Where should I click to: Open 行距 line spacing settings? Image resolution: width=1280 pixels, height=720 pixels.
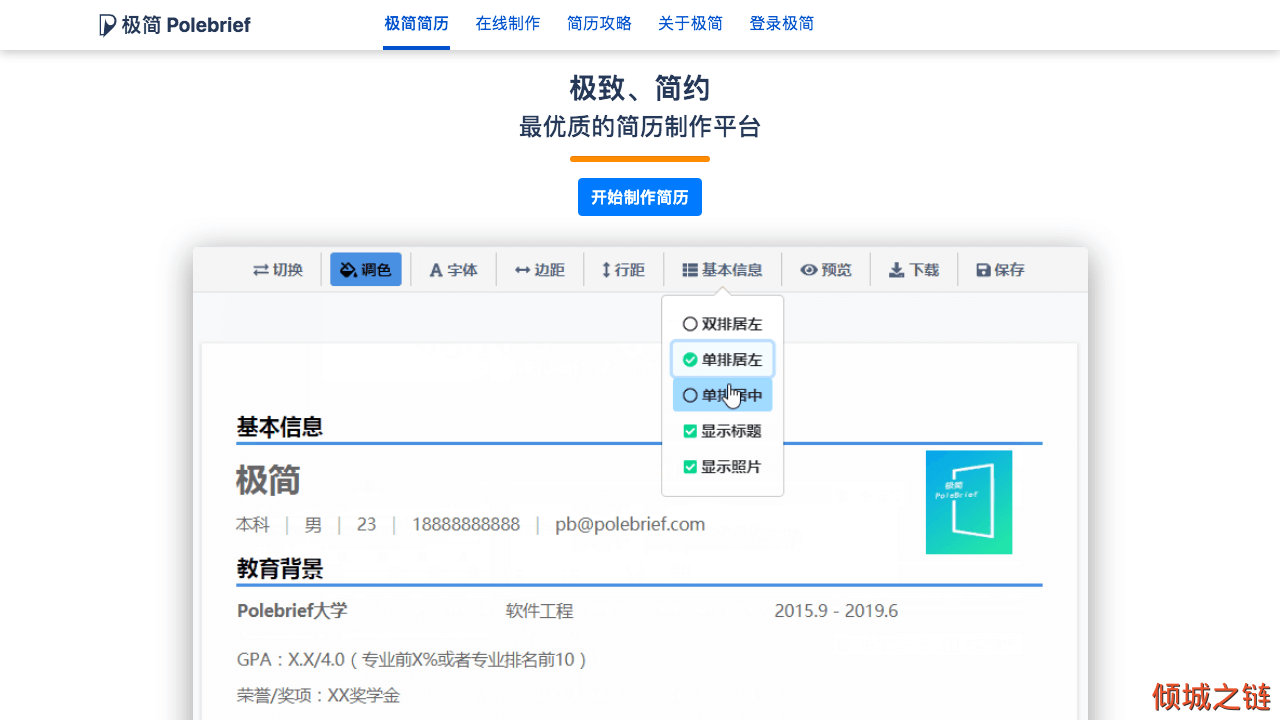pos(622,270)
